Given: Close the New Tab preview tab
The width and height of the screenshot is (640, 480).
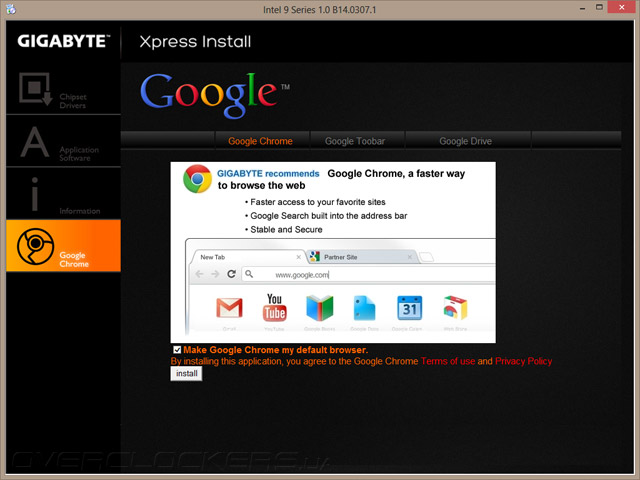Looking at the screenshot, I should (298, 257).
